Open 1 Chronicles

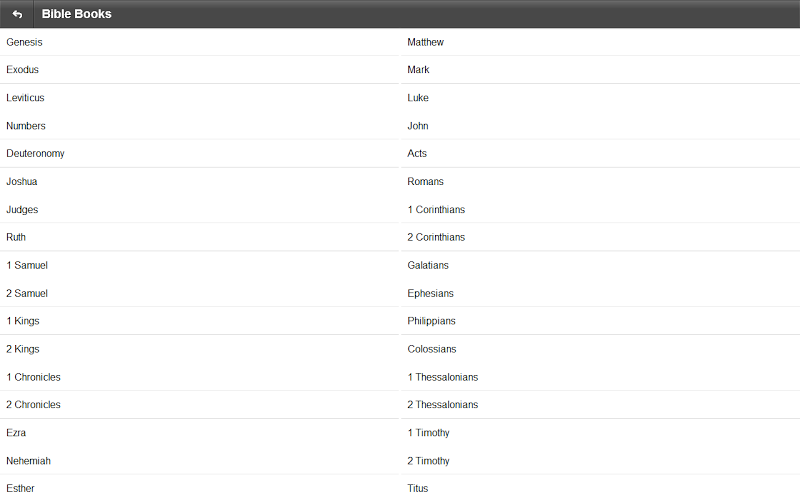34,377
